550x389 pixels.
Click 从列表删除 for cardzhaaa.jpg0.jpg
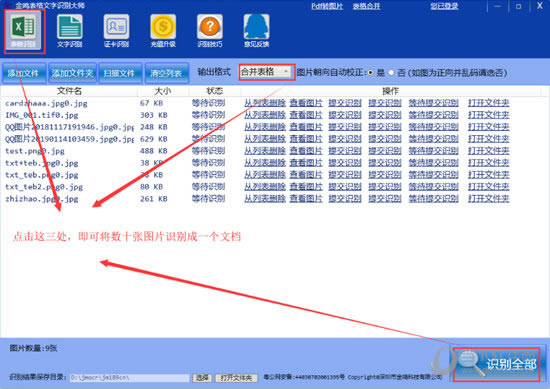(265, 103)
